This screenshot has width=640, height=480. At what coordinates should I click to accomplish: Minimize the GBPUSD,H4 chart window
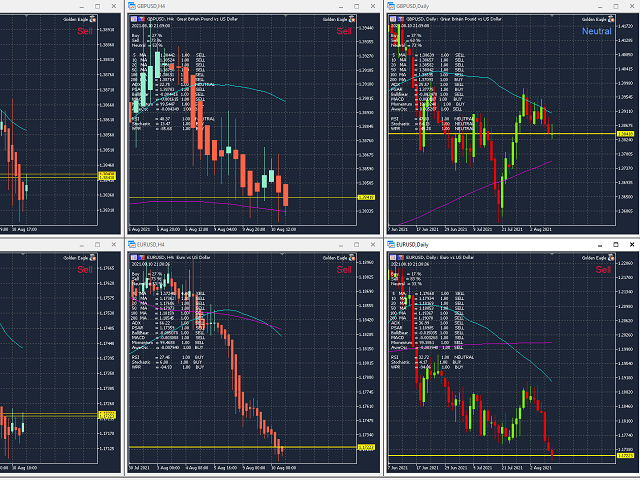[x=341, y=7]
